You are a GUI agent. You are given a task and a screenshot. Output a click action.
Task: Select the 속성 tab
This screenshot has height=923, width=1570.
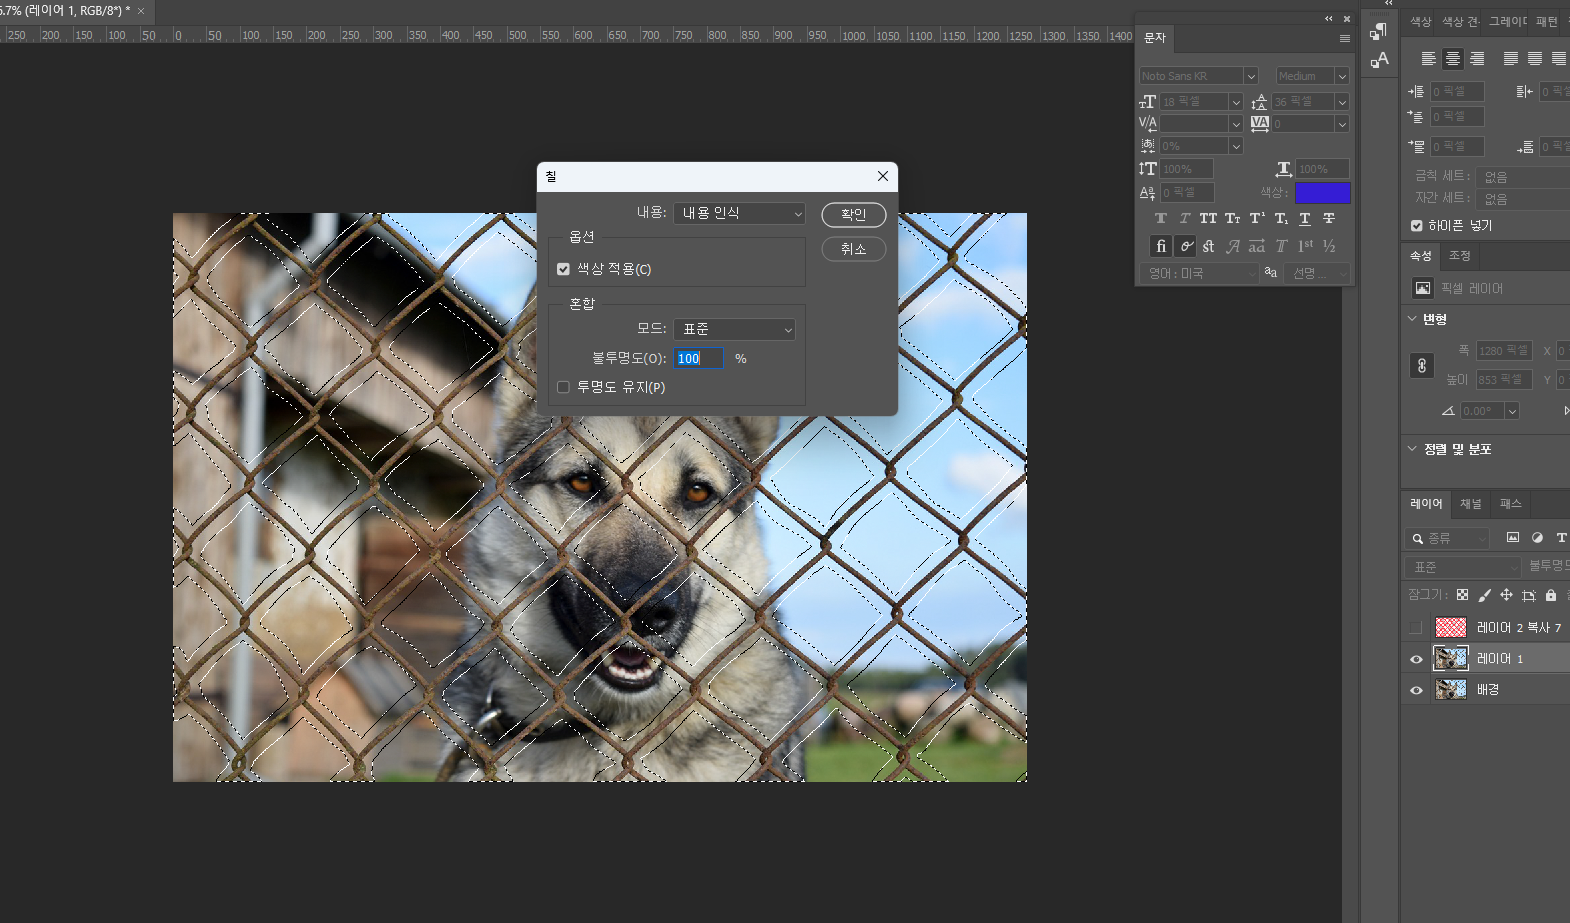(x=1421, y=256)
